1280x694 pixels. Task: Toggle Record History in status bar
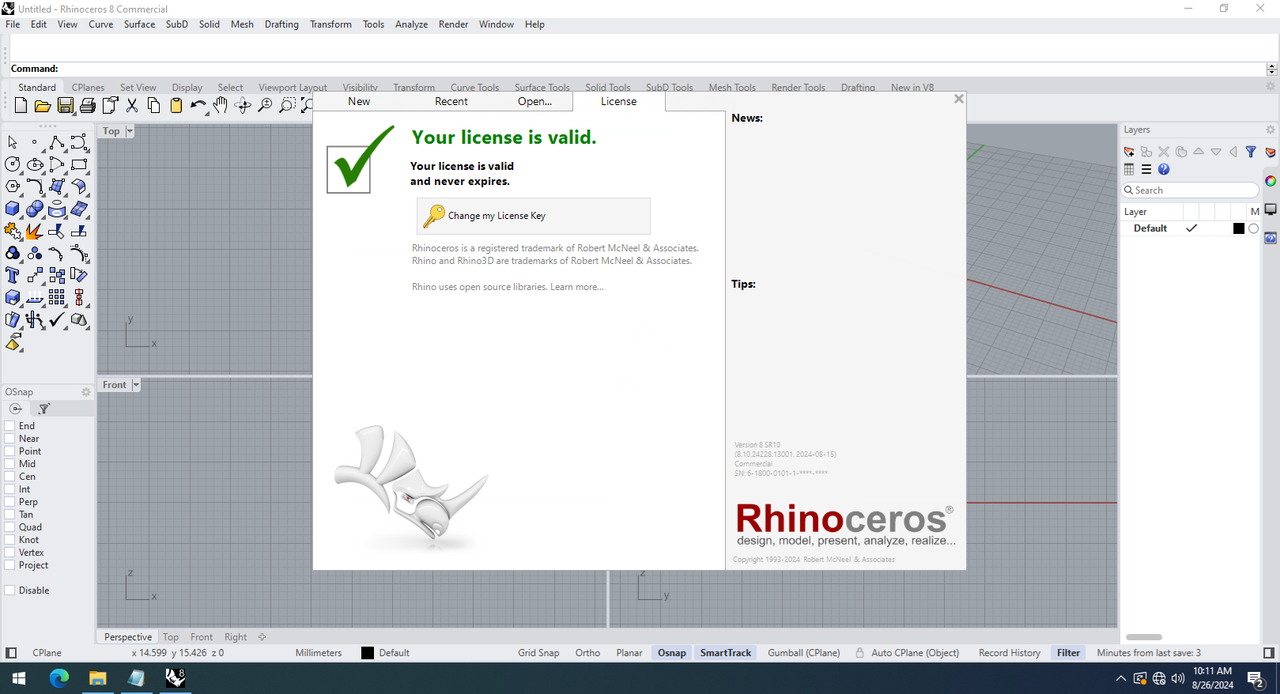point(1009,653)
